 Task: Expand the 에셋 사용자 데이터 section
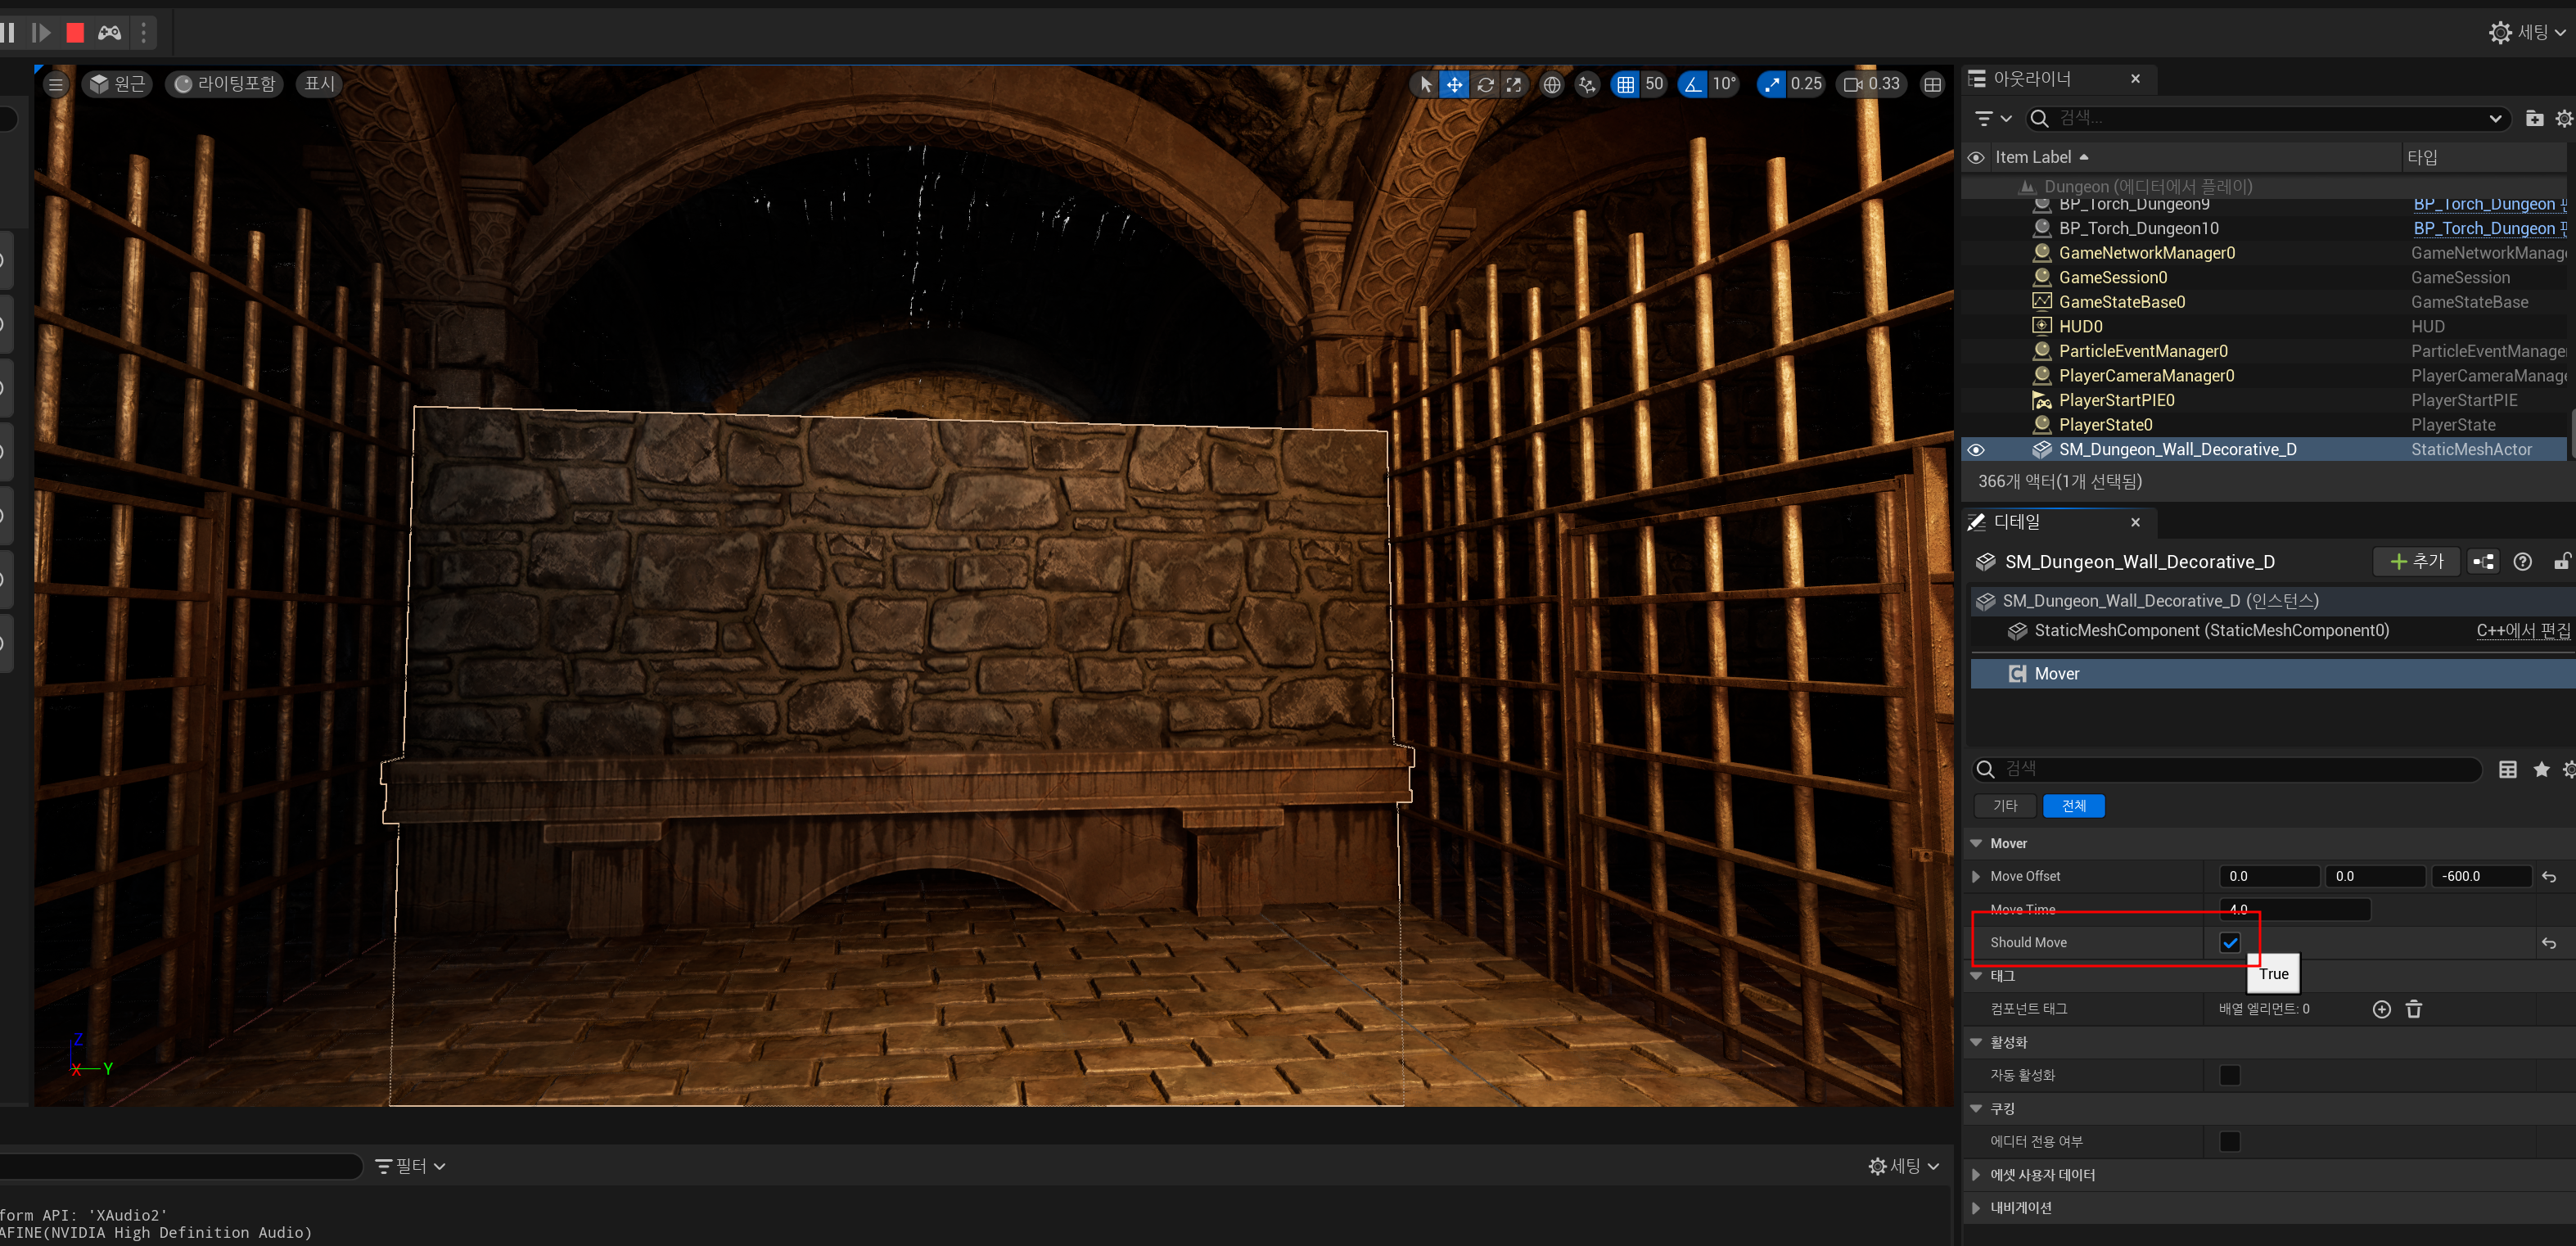pos(1976,1175)
